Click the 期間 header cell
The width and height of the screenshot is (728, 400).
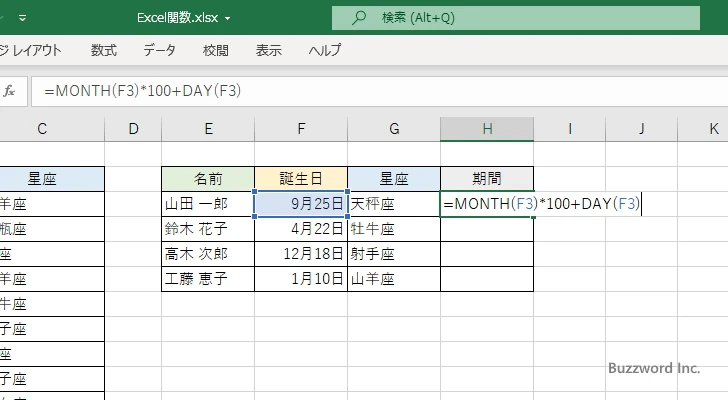pos(487,179)
